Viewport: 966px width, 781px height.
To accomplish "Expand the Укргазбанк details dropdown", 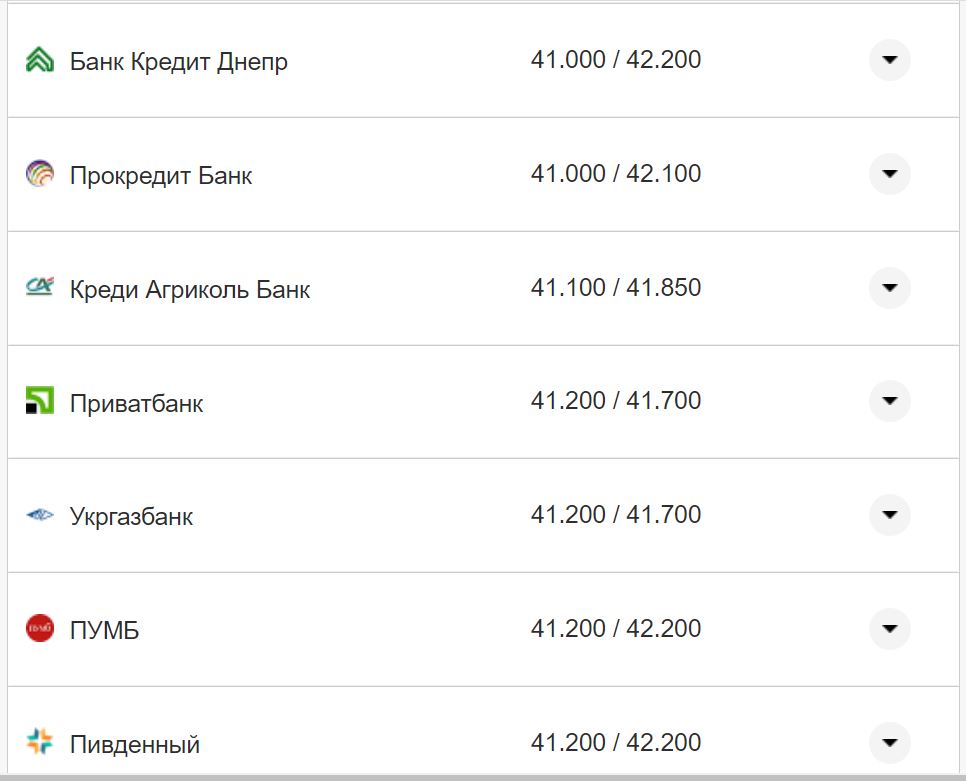I will click(x=889, y=515).
